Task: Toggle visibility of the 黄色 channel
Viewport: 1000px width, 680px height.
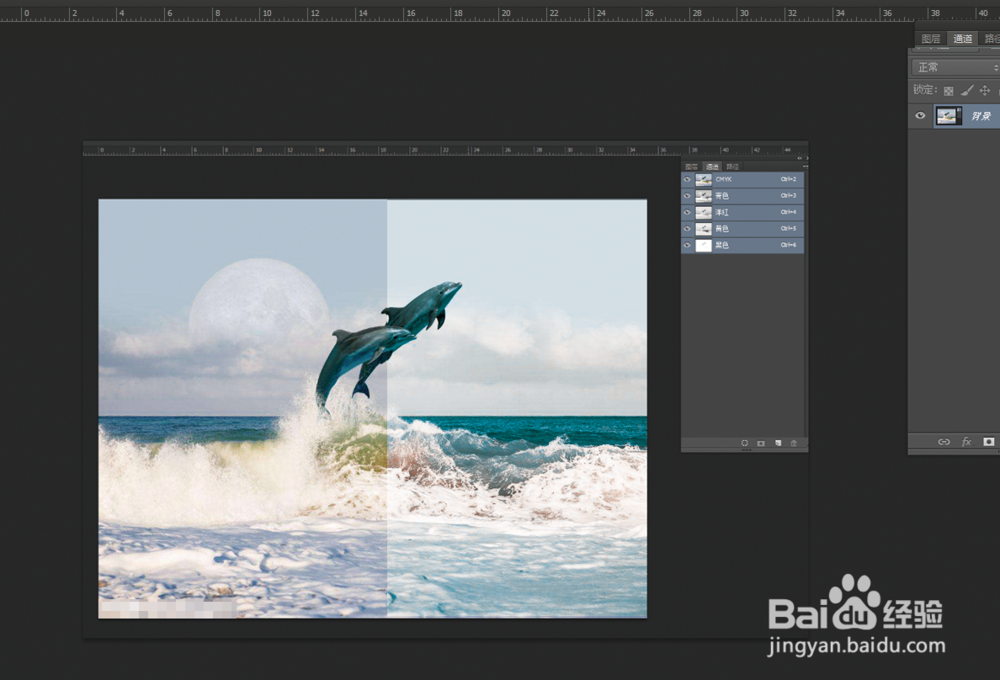Action: pos(687,229)
